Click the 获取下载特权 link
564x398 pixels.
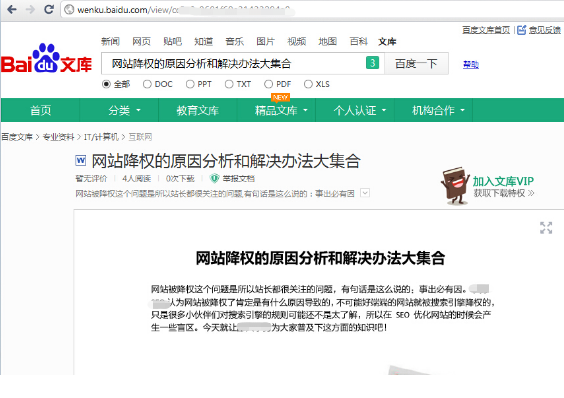tap(504, 193)
